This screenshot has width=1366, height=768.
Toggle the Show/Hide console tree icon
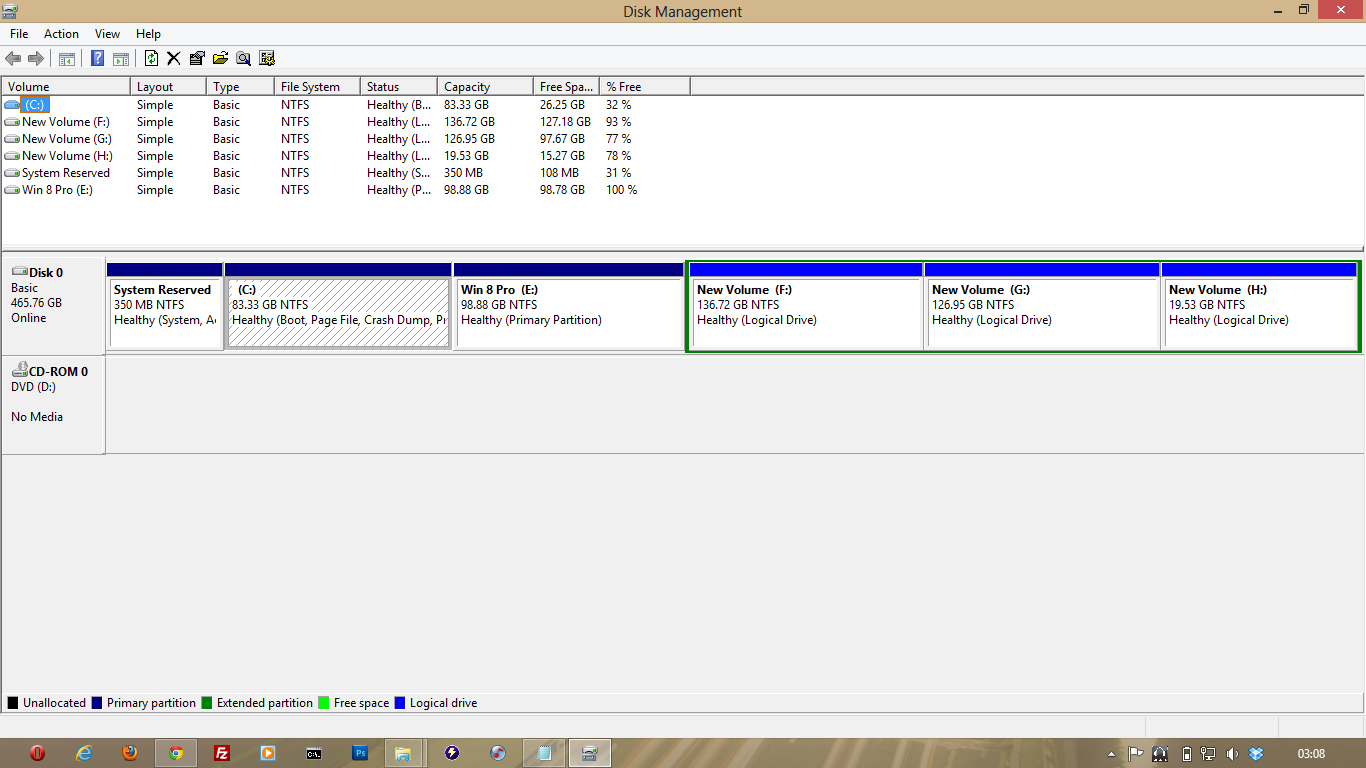(66, 57)
